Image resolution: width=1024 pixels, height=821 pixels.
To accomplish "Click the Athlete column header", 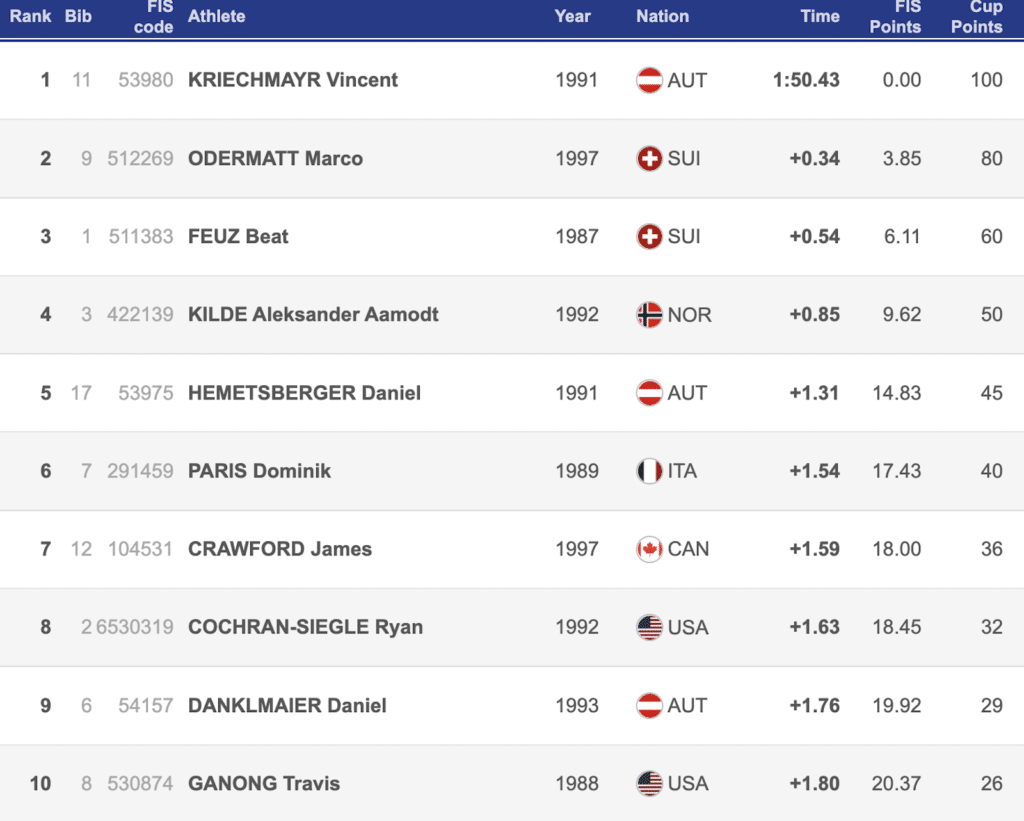I will point(216,16).
